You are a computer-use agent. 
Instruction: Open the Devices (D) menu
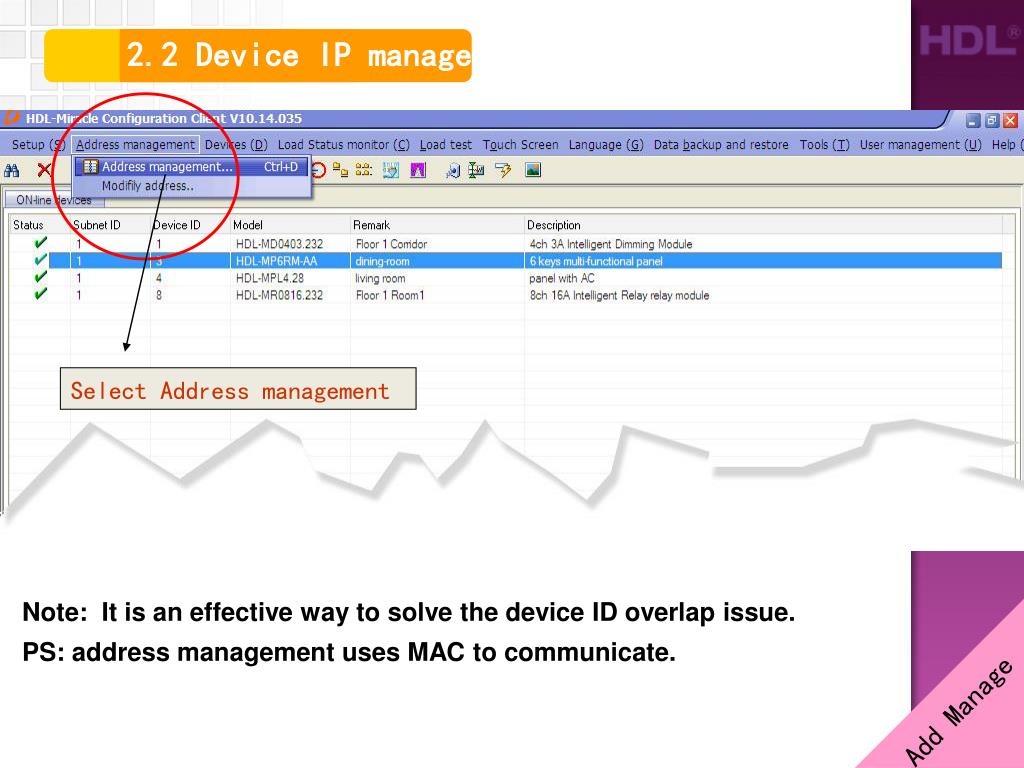(x=236, y=144)
